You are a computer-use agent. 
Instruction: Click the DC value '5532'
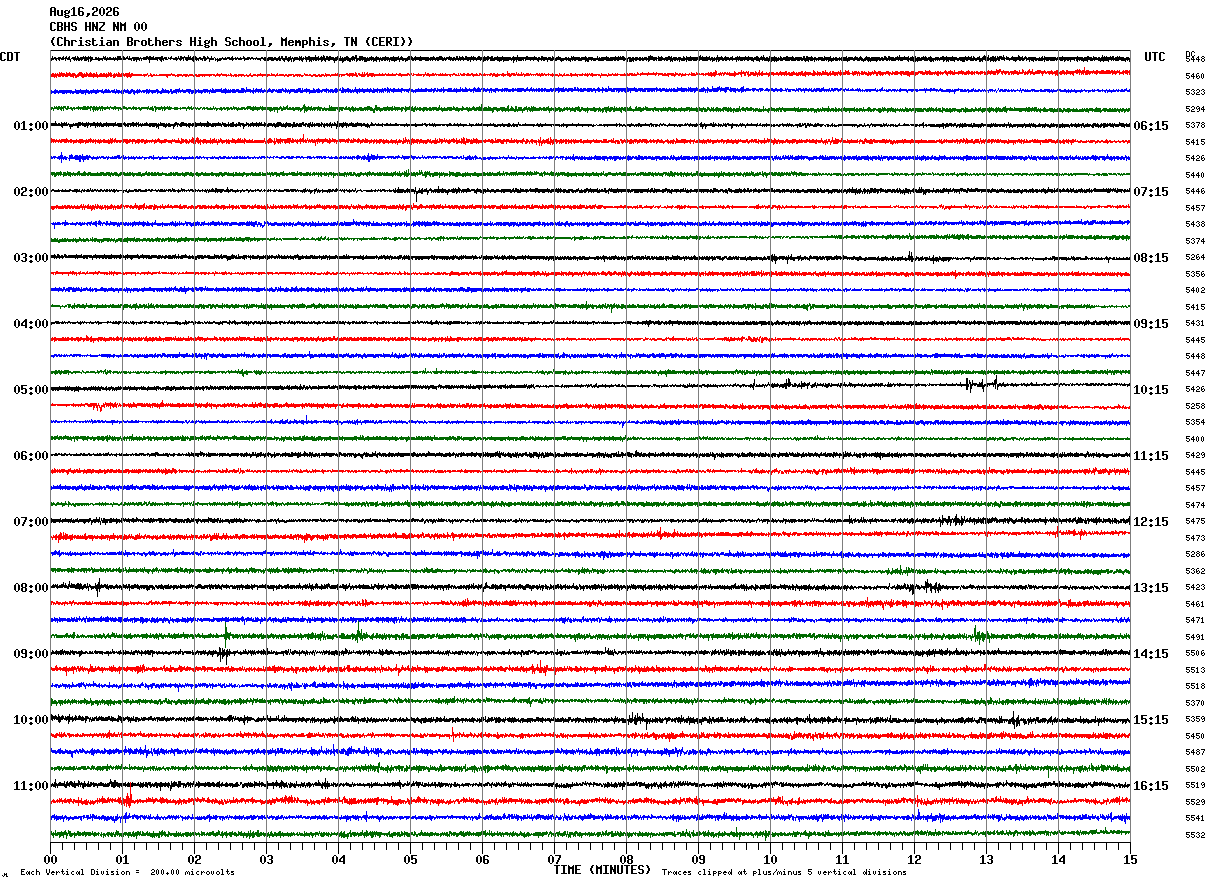(1195, 835)
